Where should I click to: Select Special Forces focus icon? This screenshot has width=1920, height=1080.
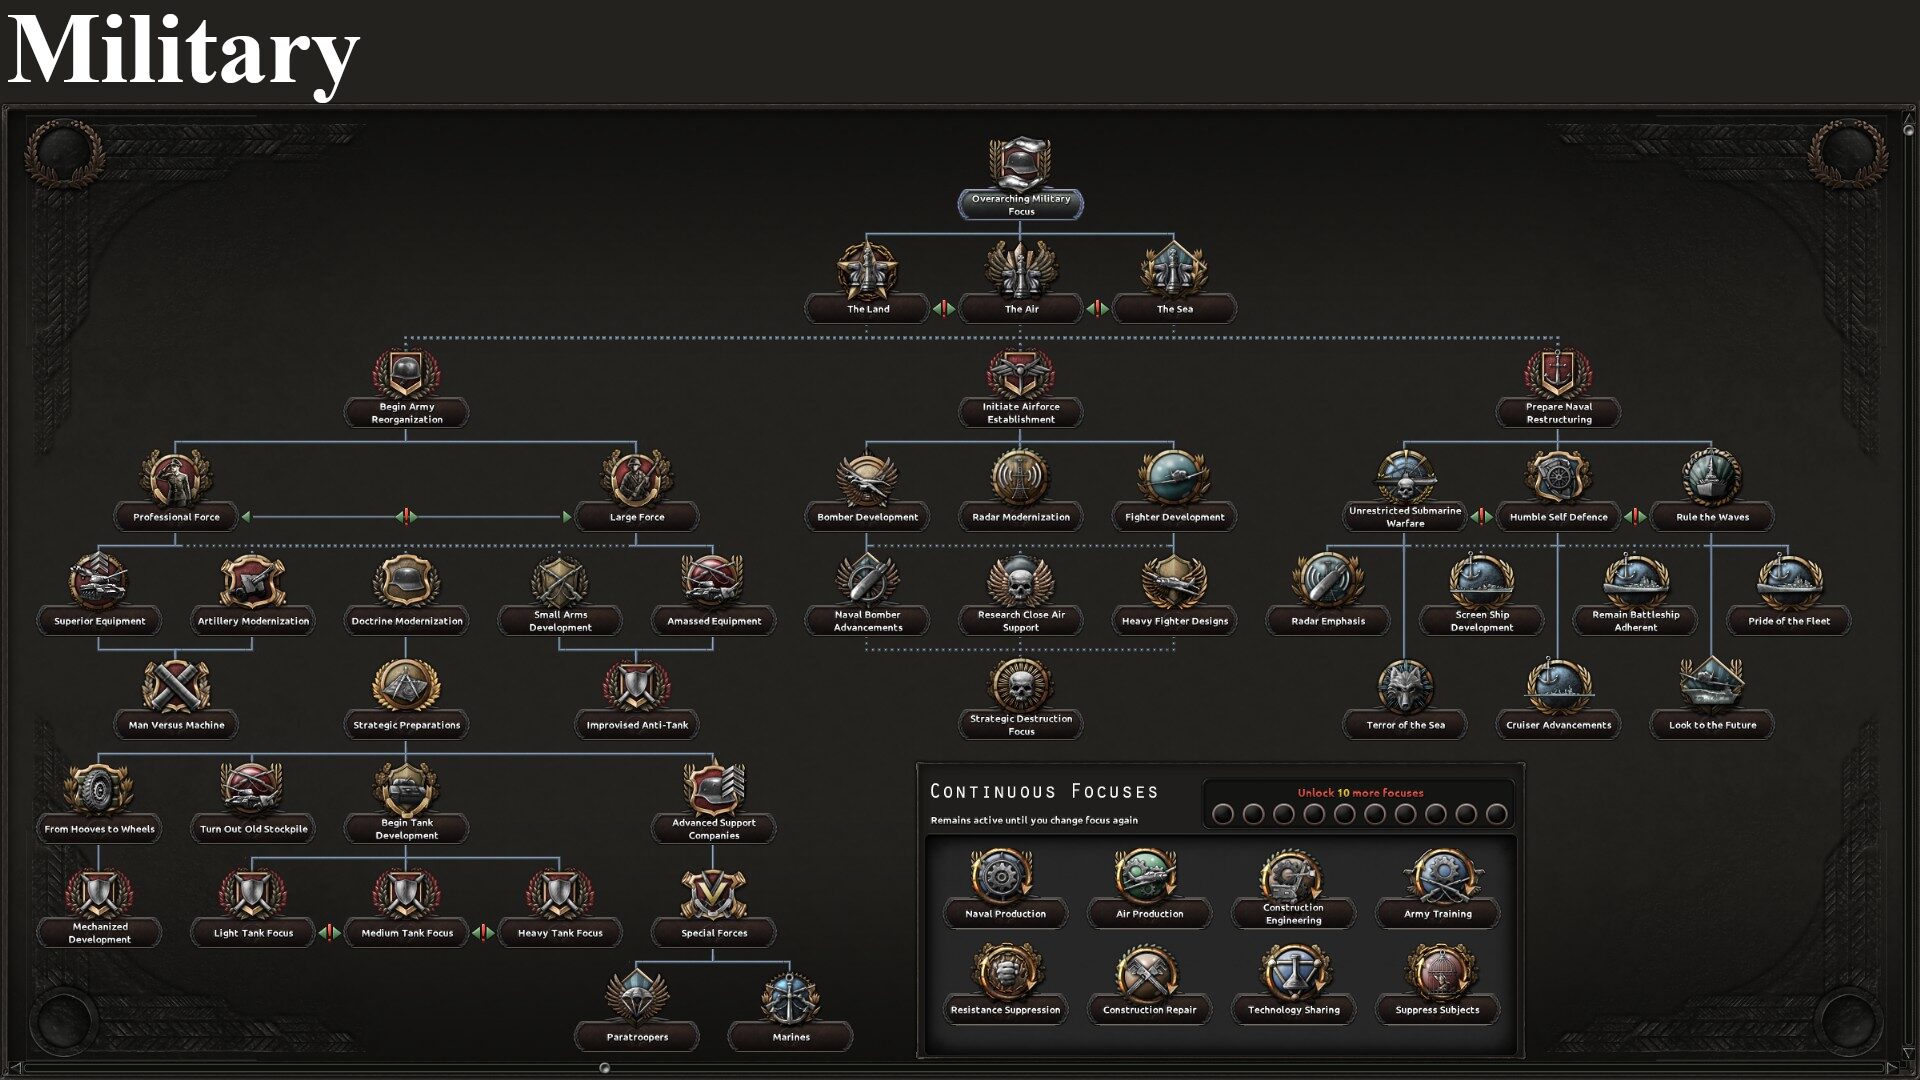click(x=713, y=893)
